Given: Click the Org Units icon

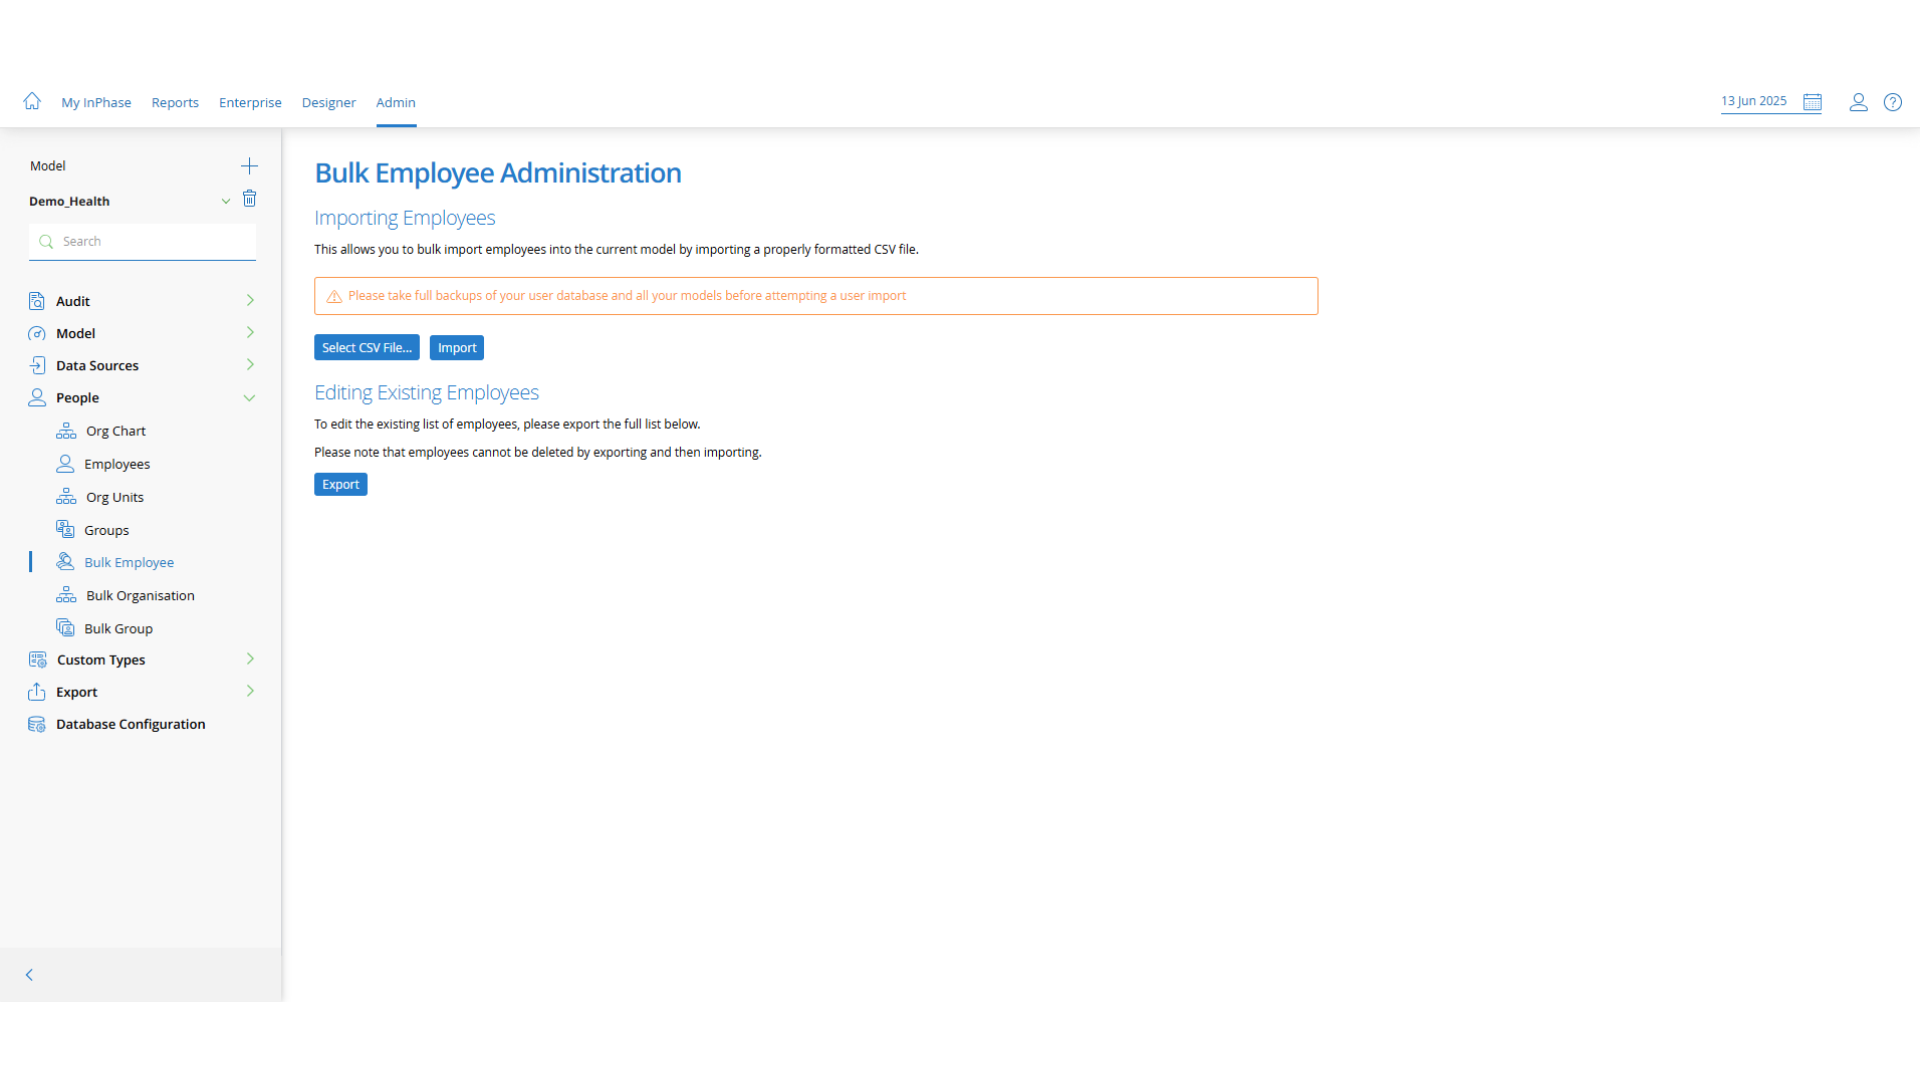Looking at the screenshot, I should click(66, 497).
